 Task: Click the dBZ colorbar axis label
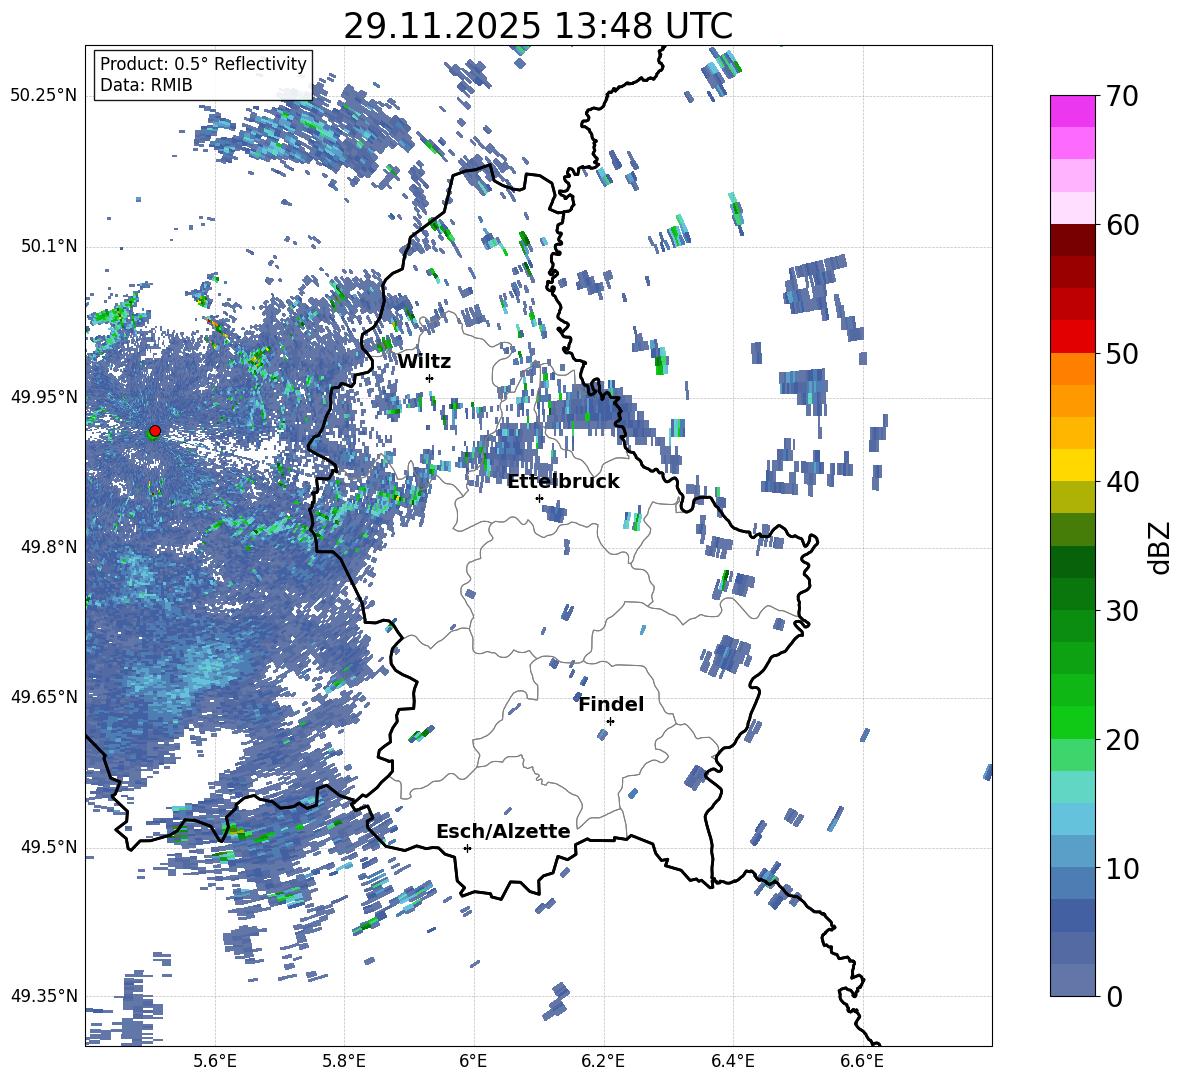[1161, 547]
